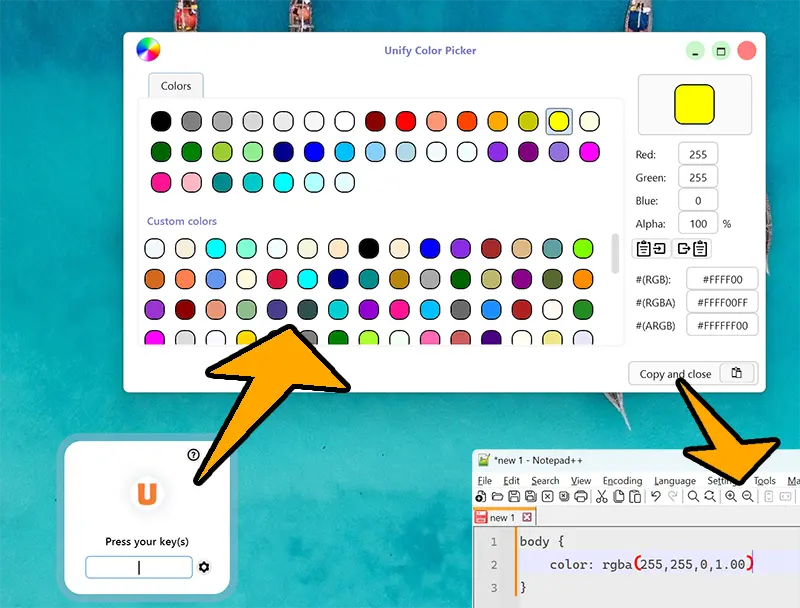Click the Synchronize vertical scrolling icon in Notepad++

tap(769, 496)
